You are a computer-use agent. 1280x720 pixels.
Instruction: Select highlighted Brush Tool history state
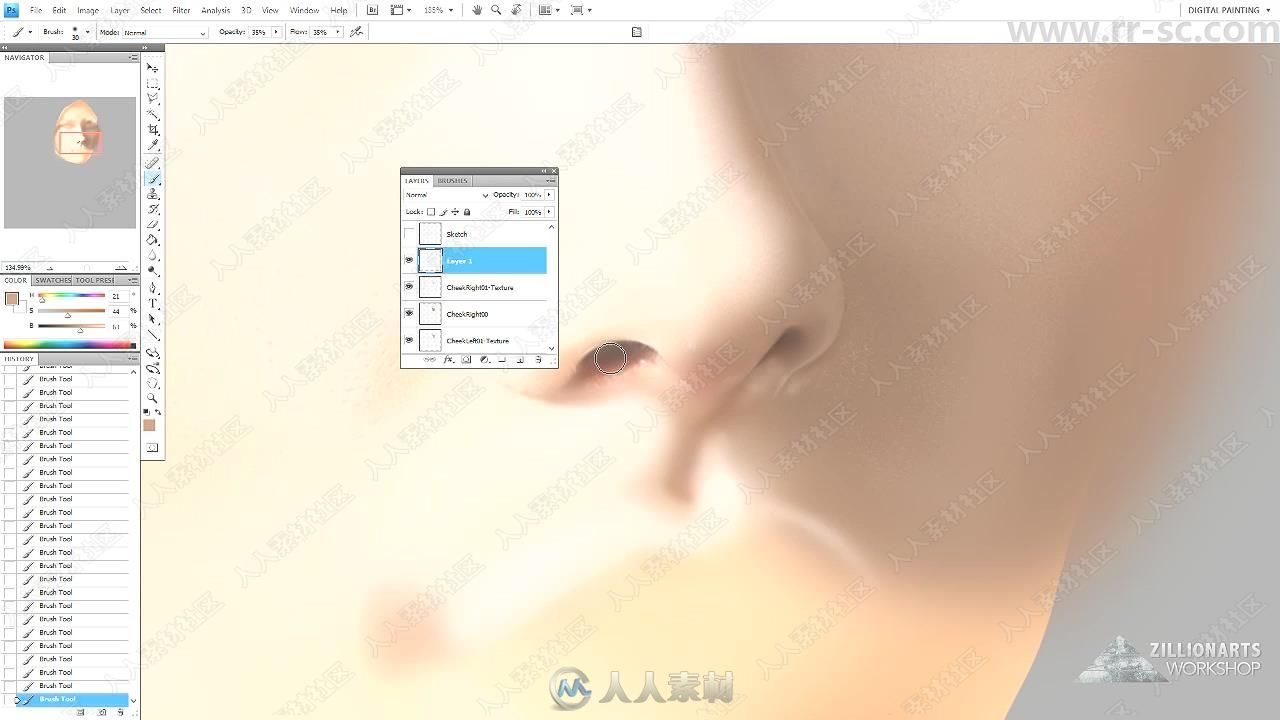tap(72, 699)
